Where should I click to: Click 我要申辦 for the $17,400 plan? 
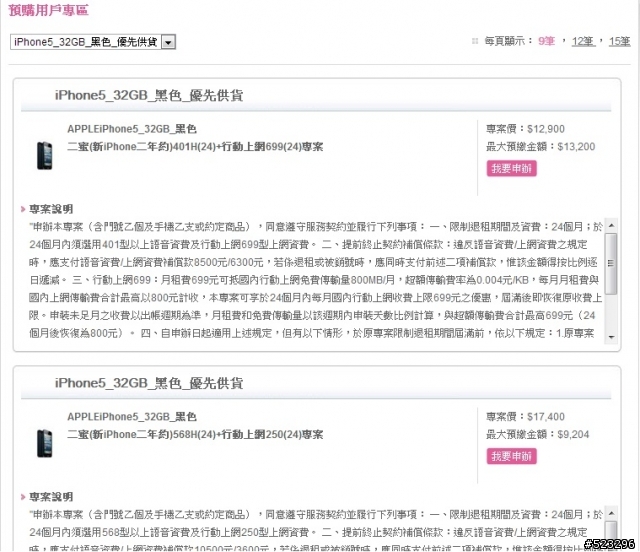tap(511, 456)
